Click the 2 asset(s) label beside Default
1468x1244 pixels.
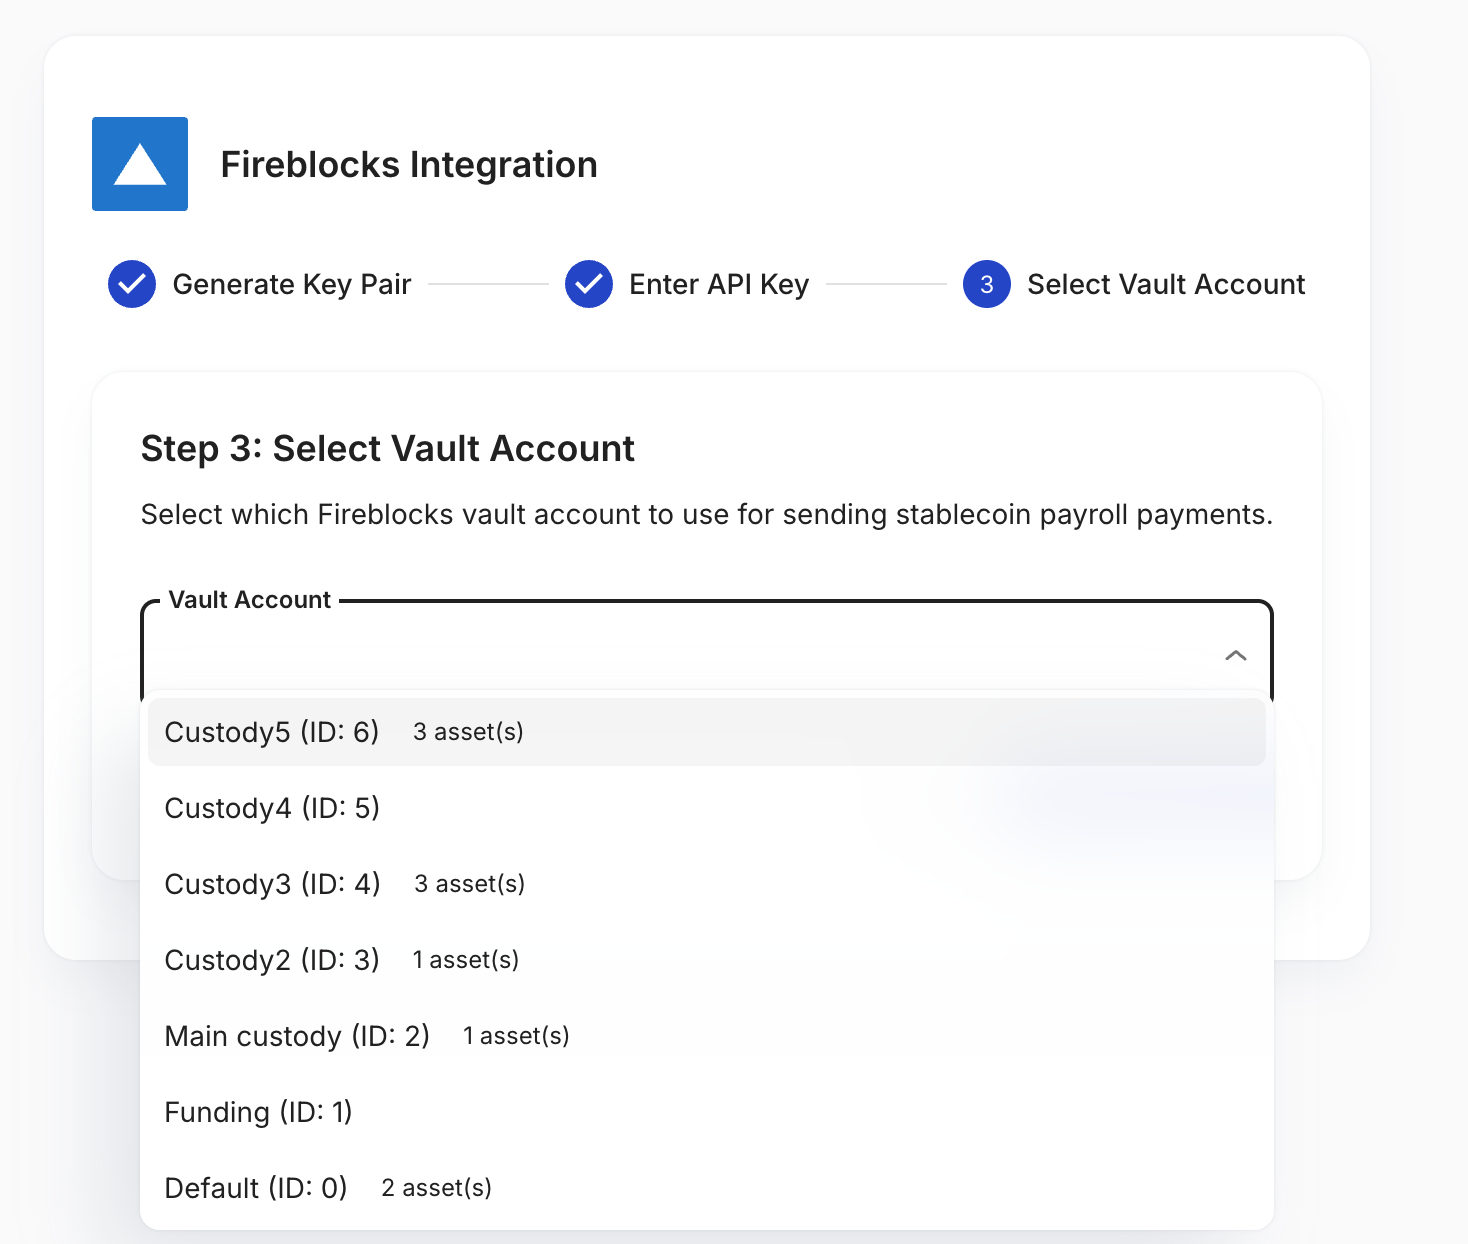(437, 1188)
